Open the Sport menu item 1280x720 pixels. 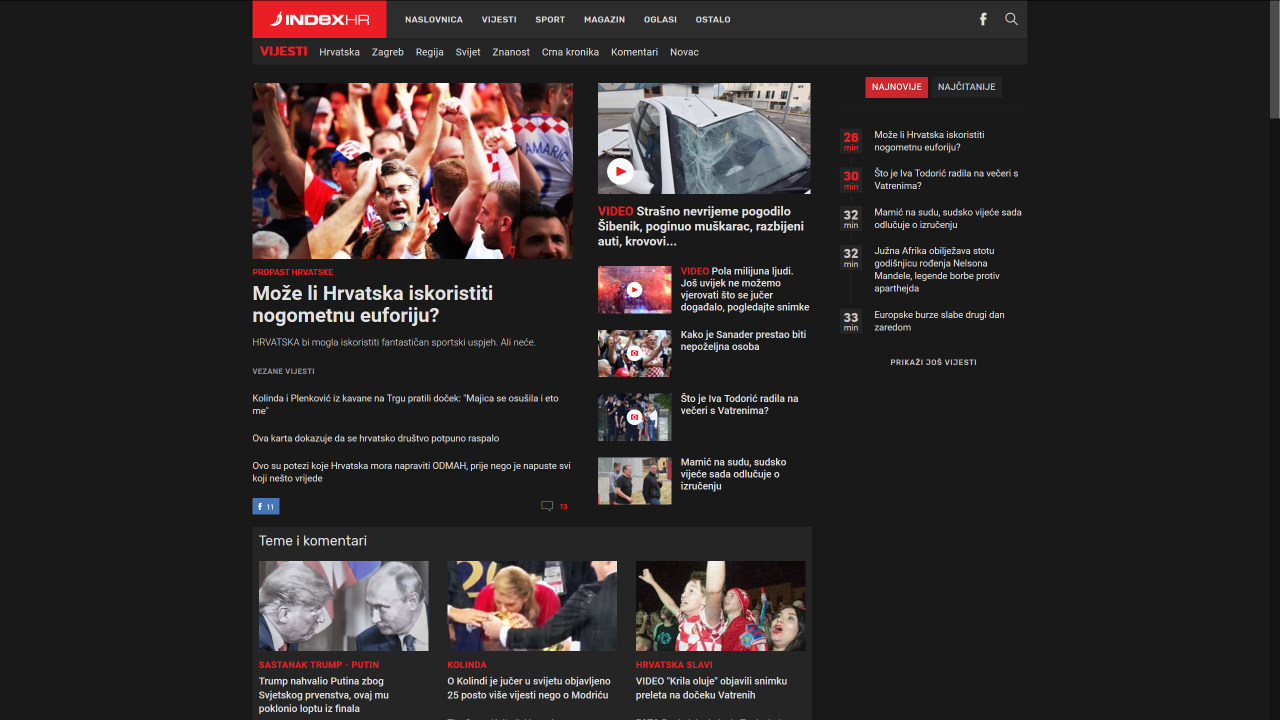[549, 19]
